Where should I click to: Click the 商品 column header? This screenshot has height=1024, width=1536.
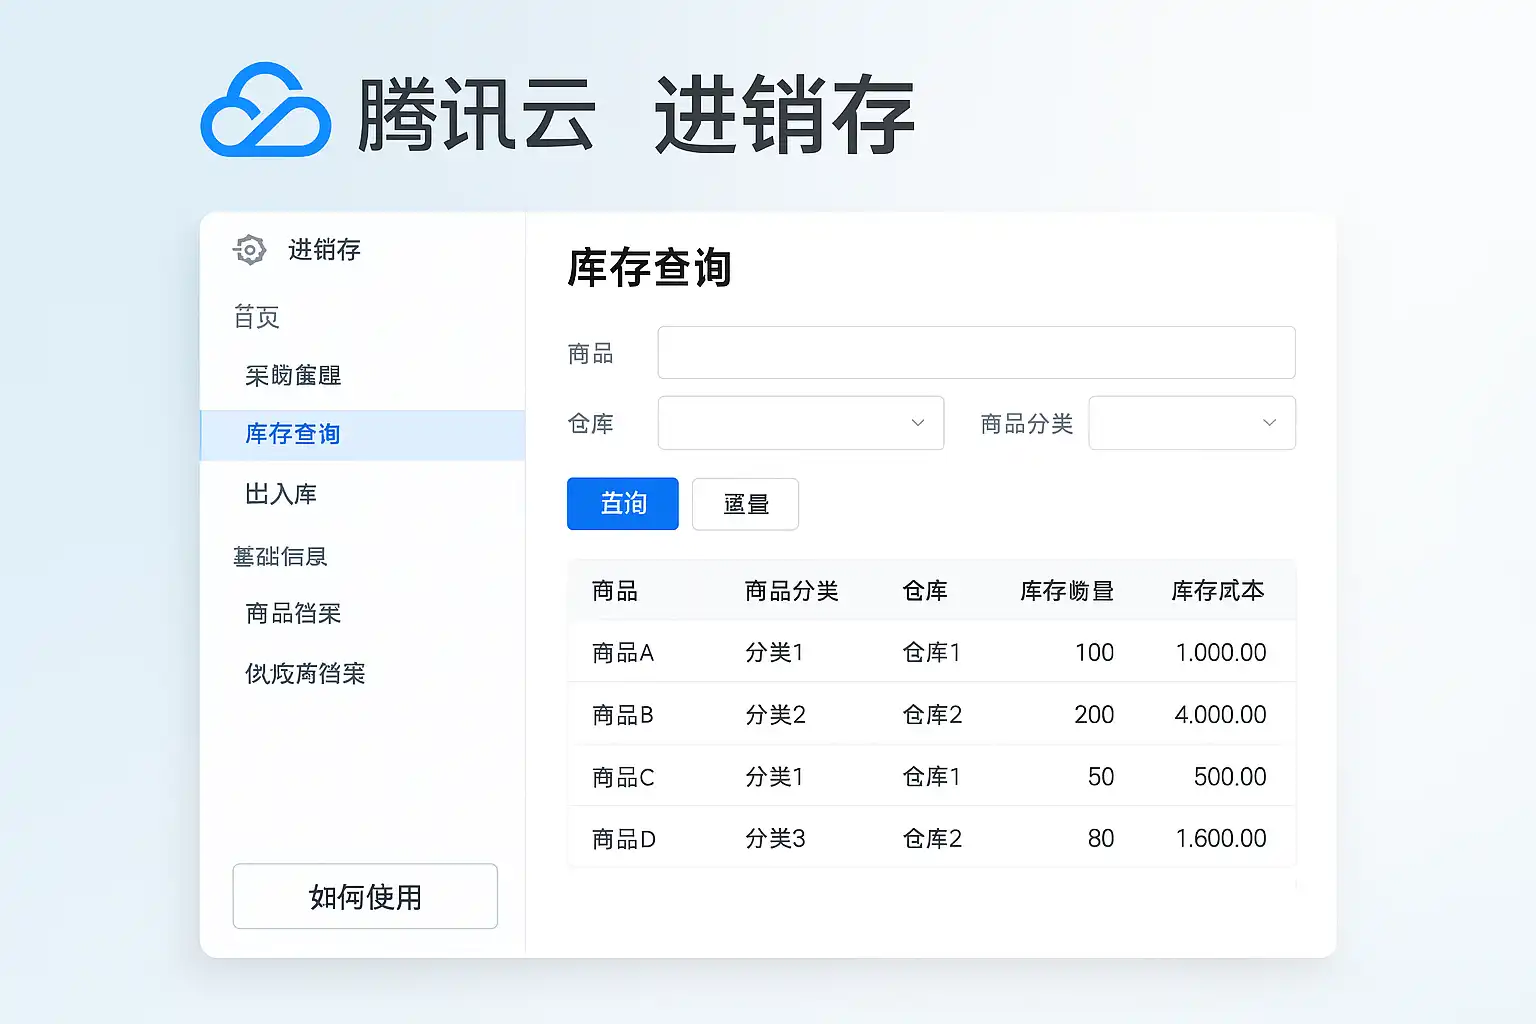pos(615,591)
